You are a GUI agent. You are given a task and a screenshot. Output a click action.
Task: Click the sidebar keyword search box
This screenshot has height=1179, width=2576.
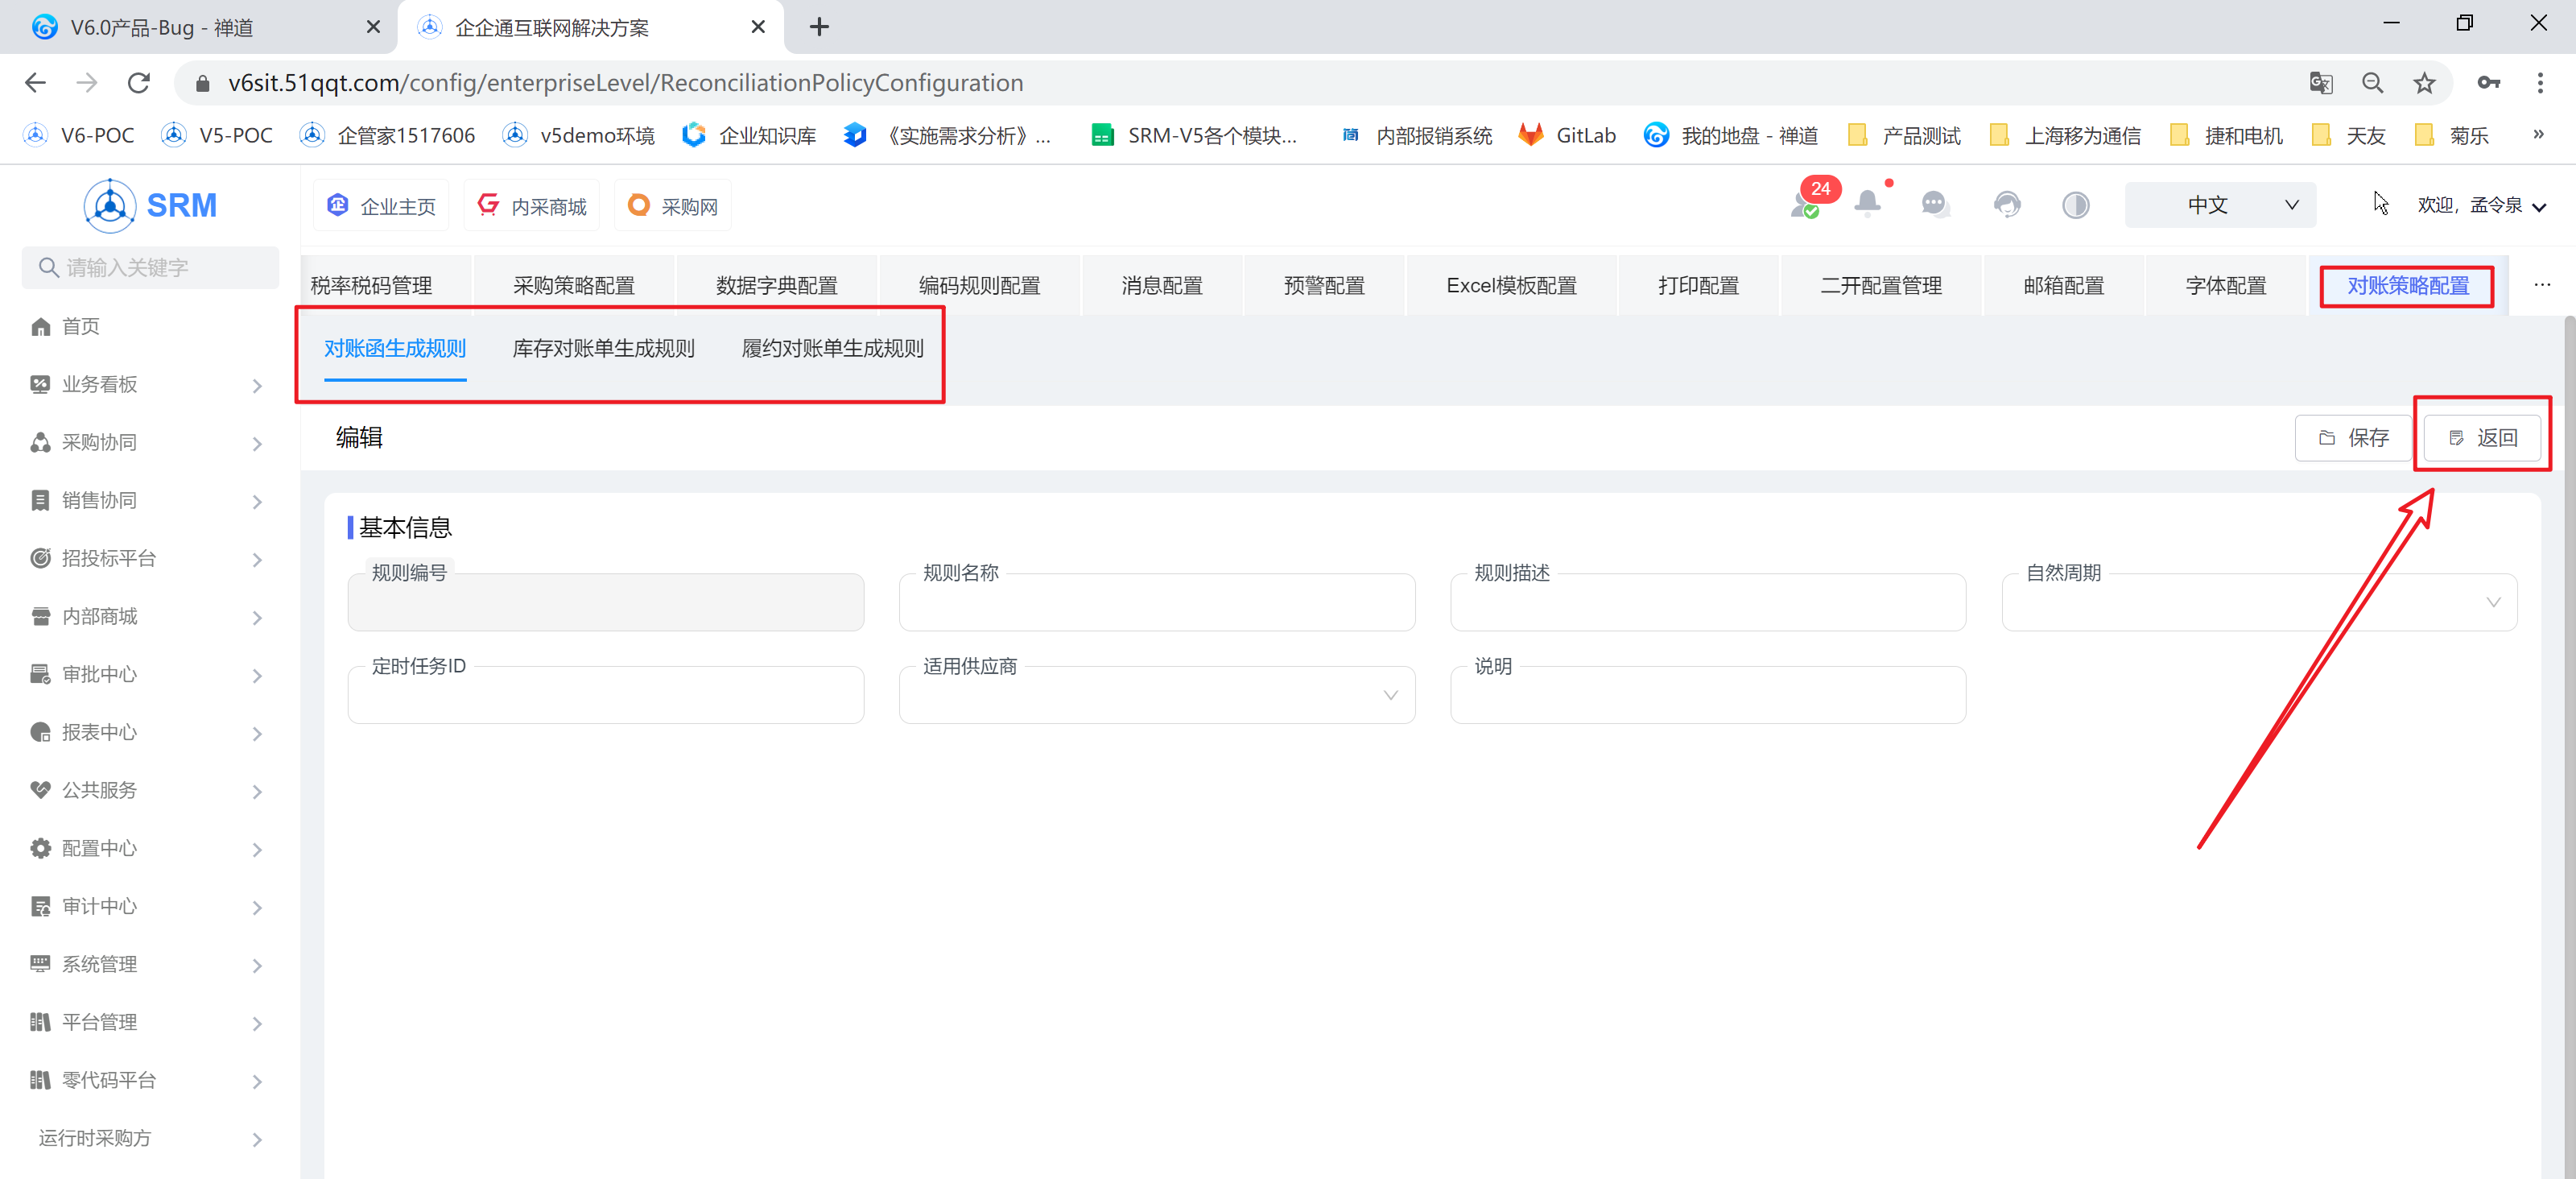click(x=151, y=268)
